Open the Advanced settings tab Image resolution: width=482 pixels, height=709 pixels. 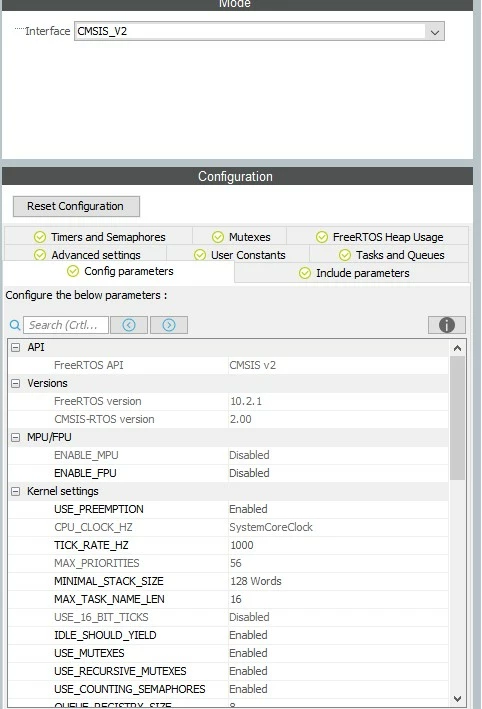click(x=86, y=255)
